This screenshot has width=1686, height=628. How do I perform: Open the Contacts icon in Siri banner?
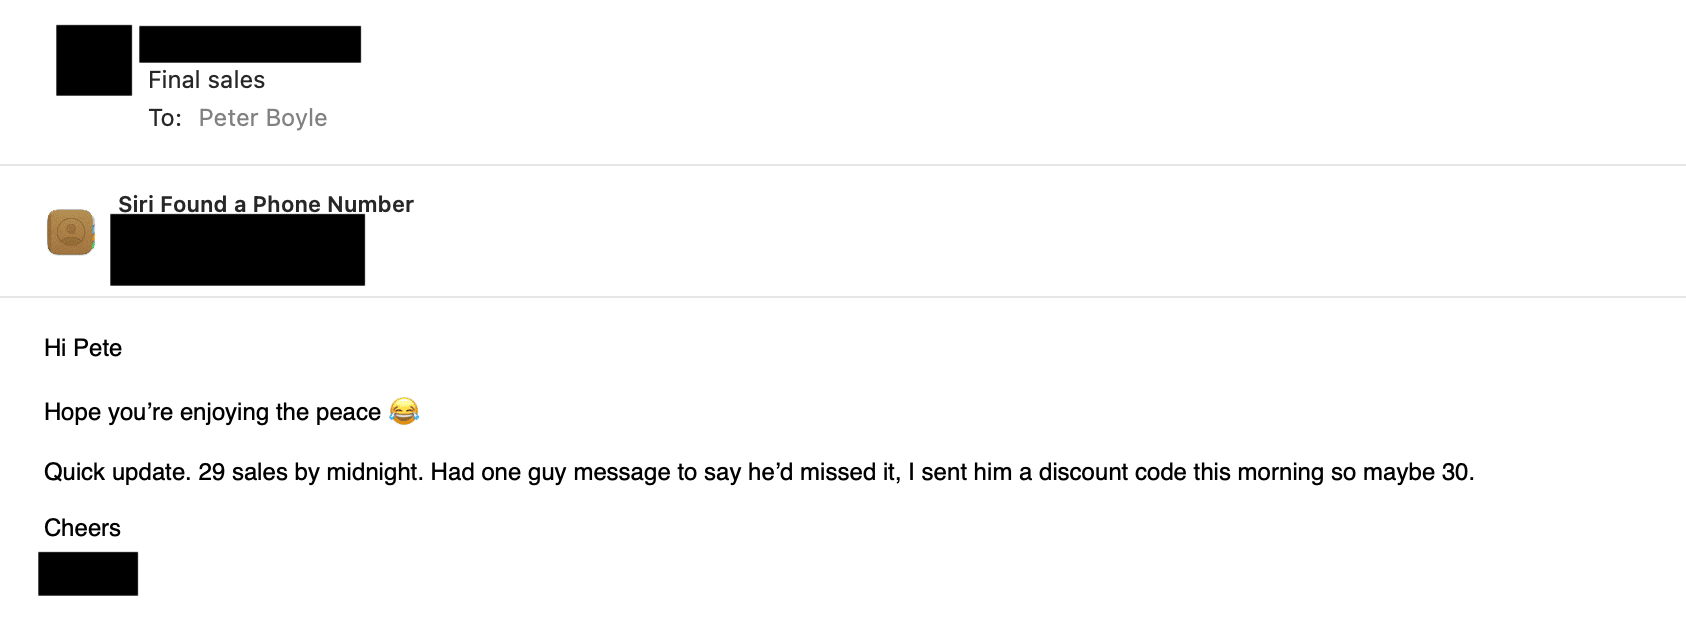coord(71,232)
